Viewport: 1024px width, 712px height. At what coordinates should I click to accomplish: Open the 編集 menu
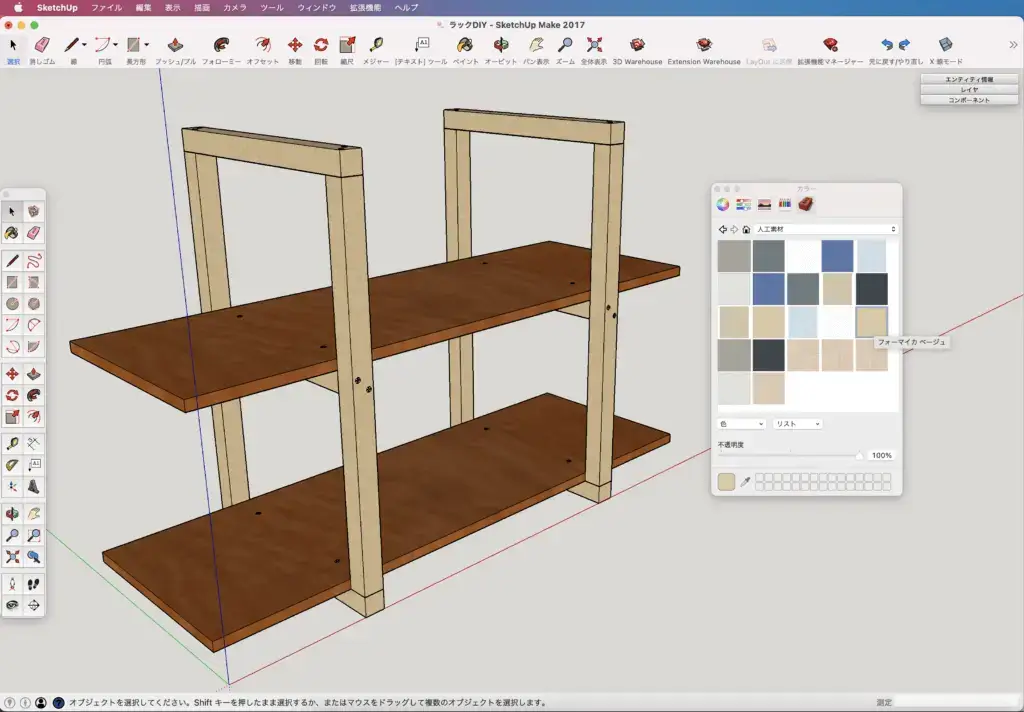pos(143,8)
